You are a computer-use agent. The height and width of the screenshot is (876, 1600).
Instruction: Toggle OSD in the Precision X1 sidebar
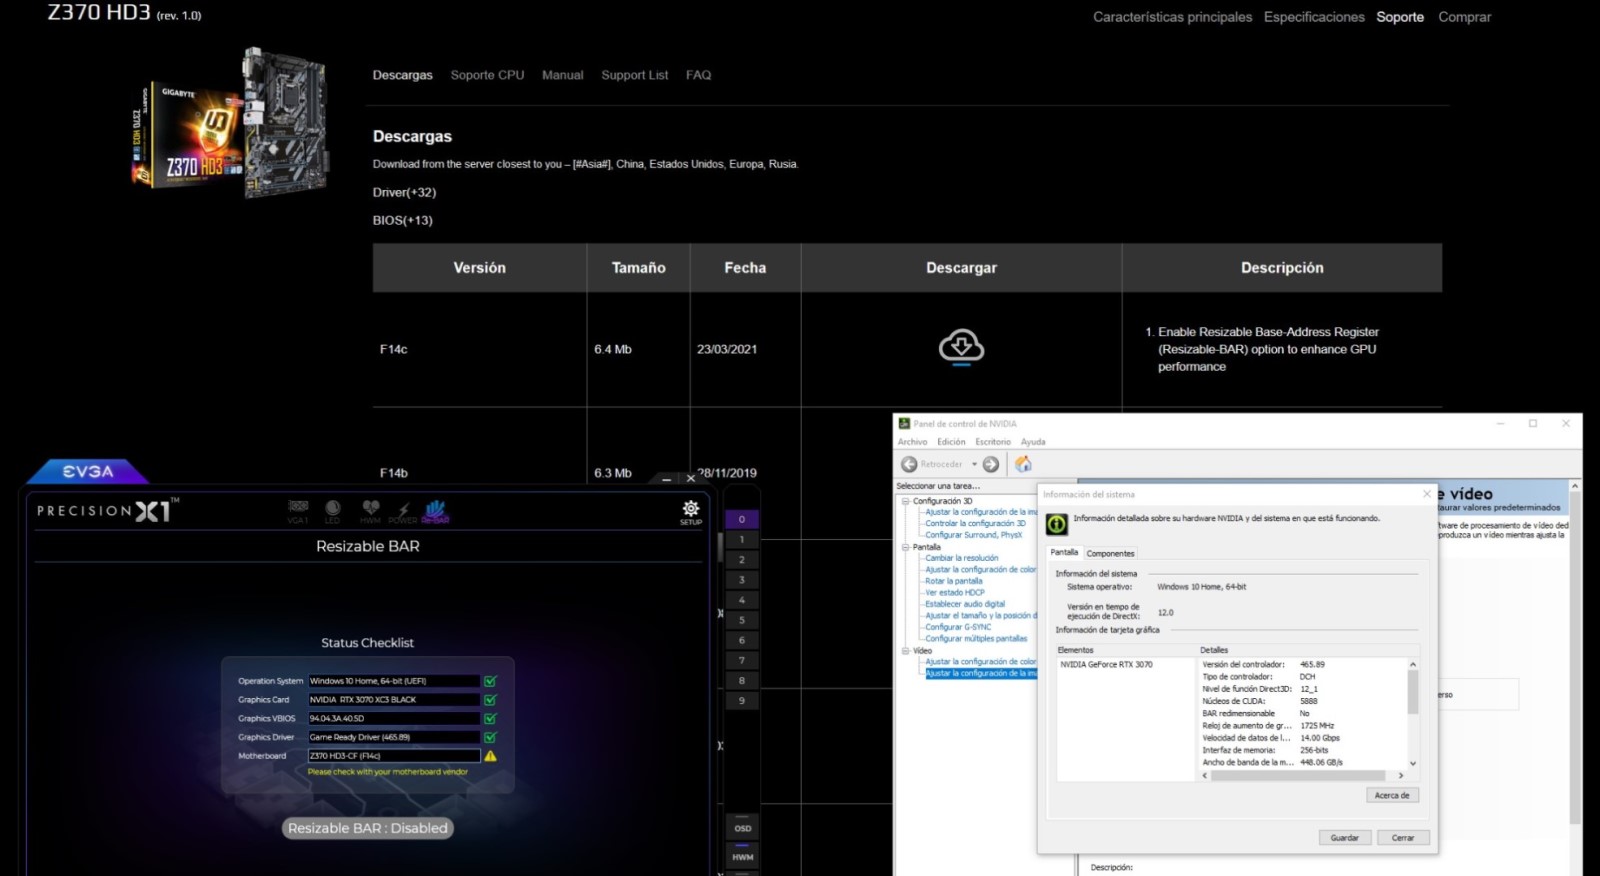(743, 828)
